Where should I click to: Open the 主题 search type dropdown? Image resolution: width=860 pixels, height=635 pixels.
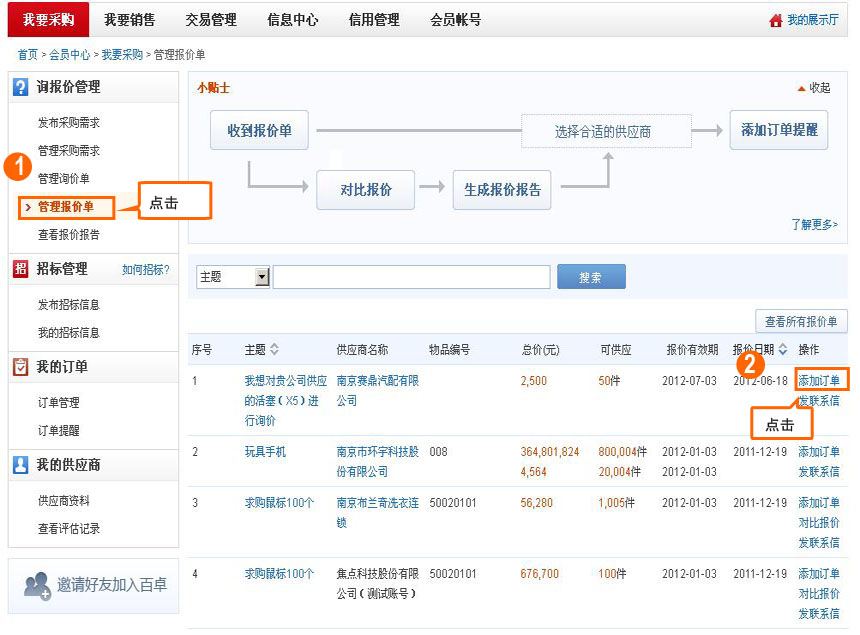262,277
